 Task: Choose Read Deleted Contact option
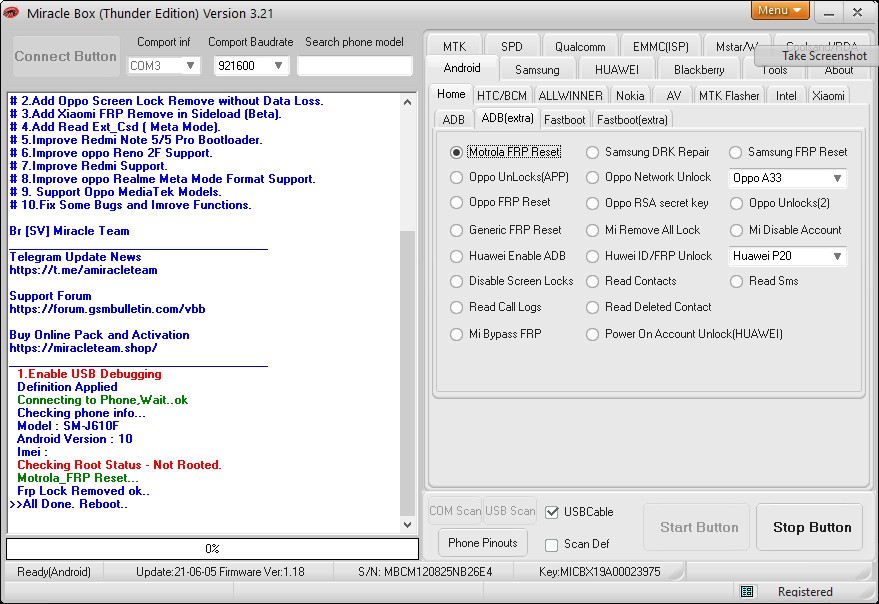click(592, 307)
